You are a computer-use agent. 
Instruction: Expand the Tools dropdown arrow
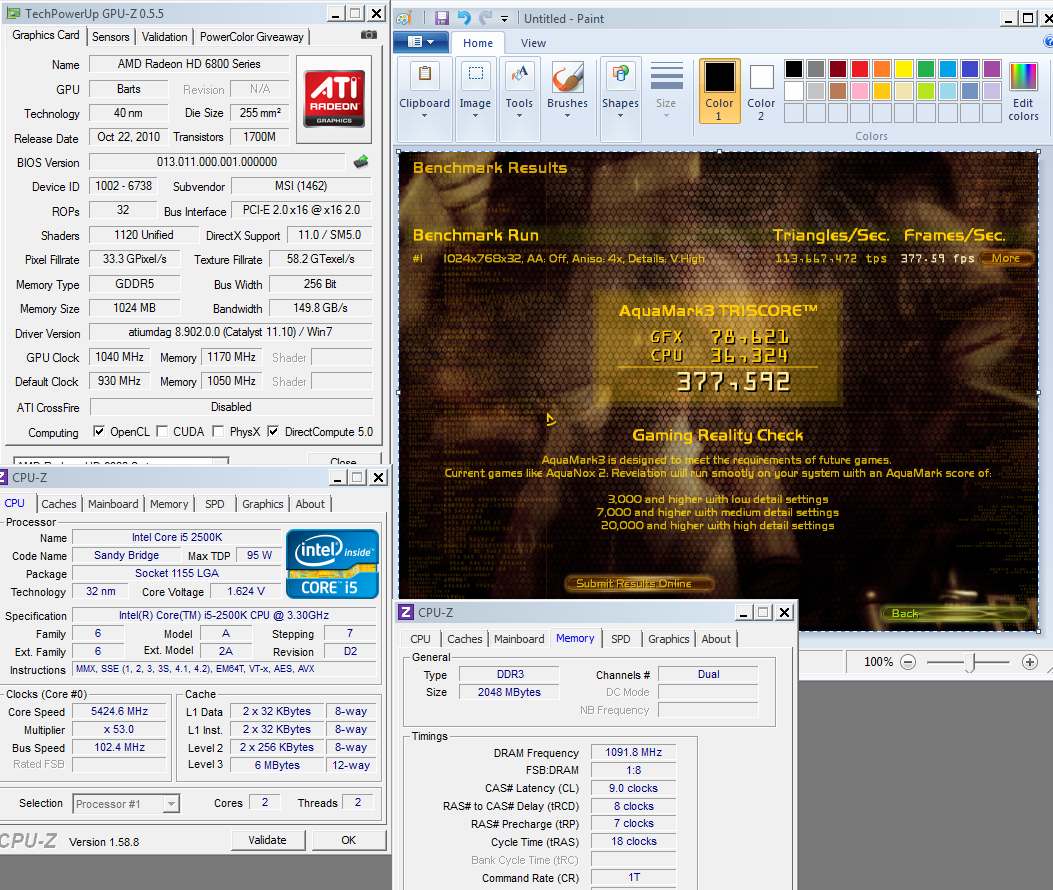point(519,116)
